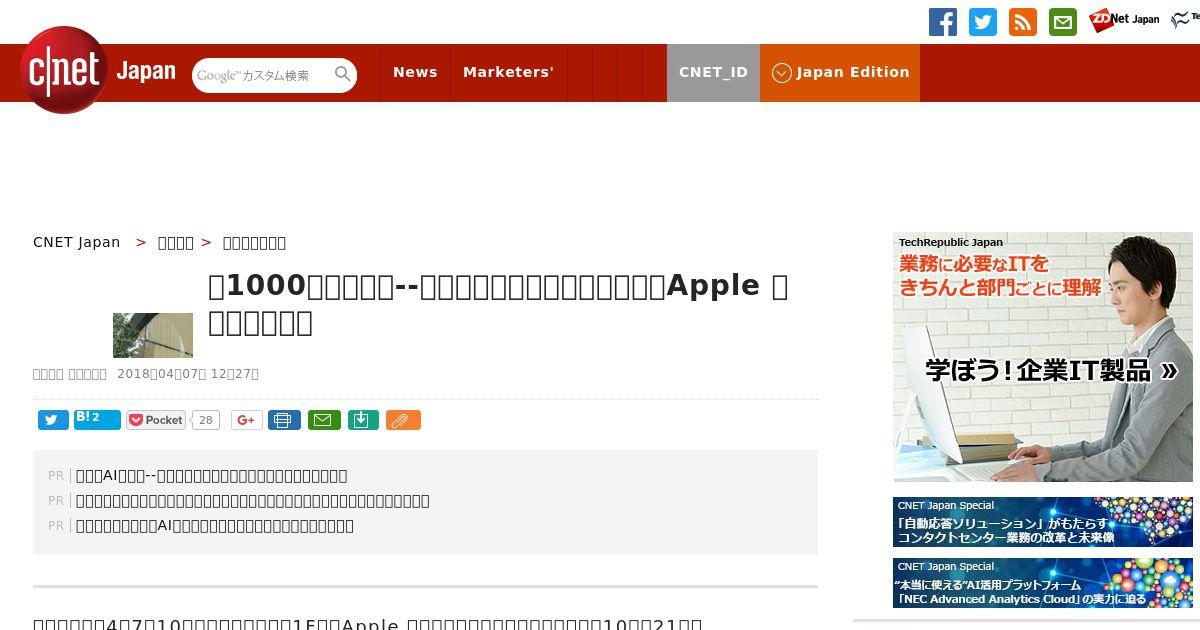Save article to Pocket
Screen dimensions: 1200x630
click(156, 420)
